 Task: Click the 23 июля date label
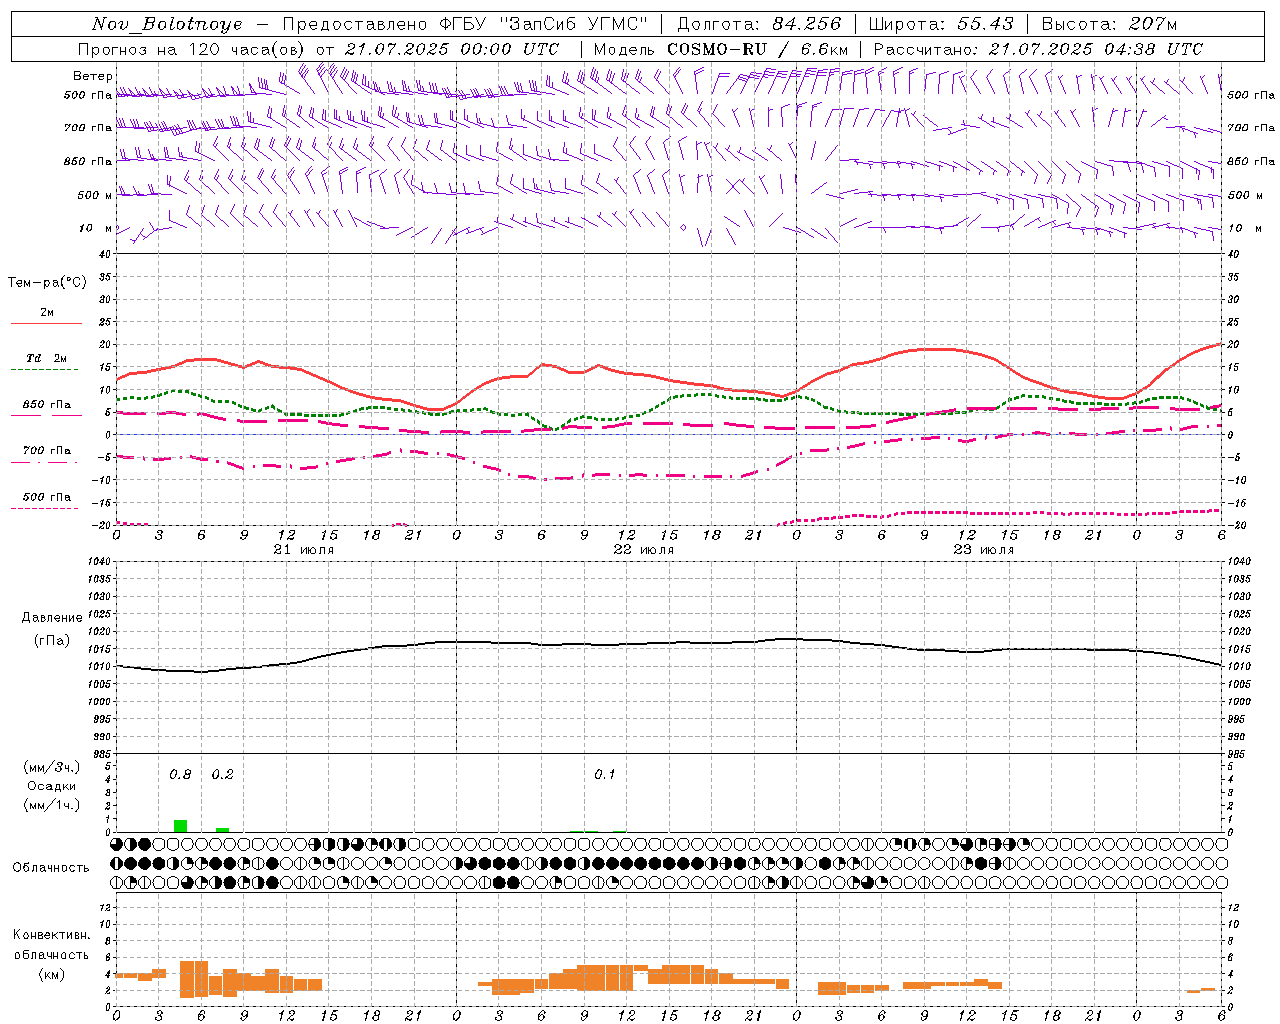coord(984,550)
